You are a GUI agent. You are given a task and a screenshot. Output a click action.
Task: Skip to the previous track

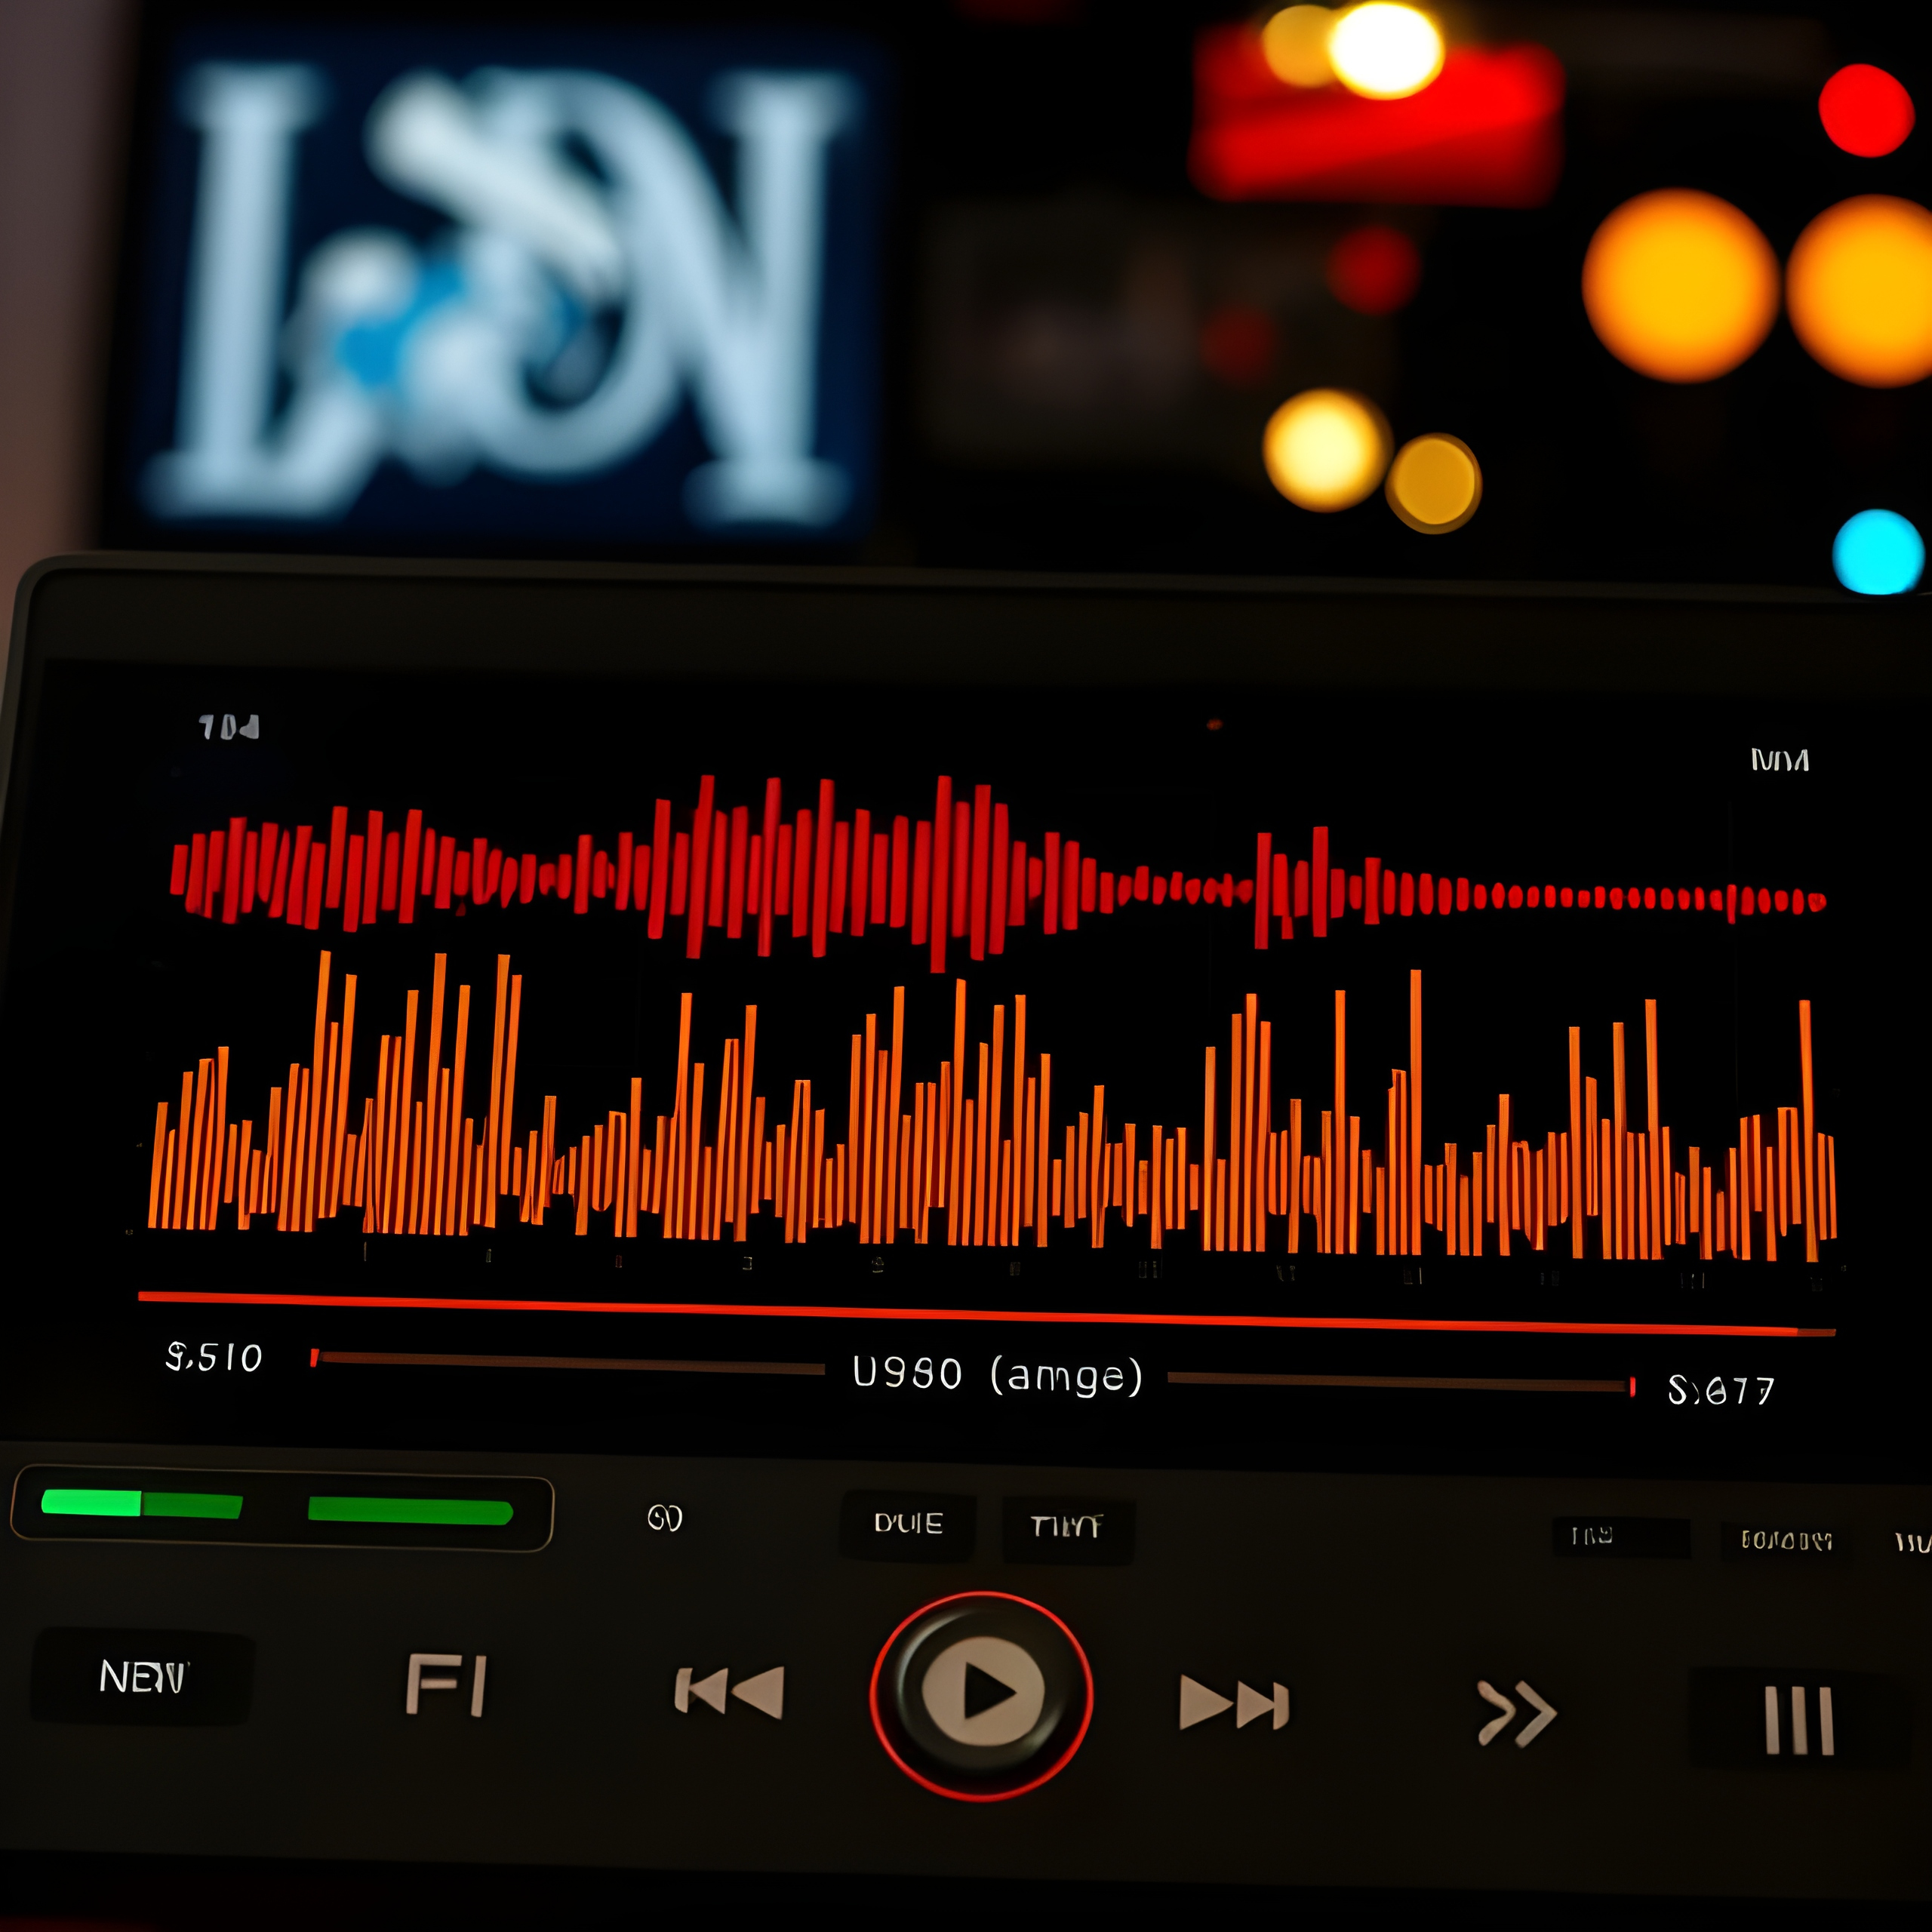point(729,1692)
